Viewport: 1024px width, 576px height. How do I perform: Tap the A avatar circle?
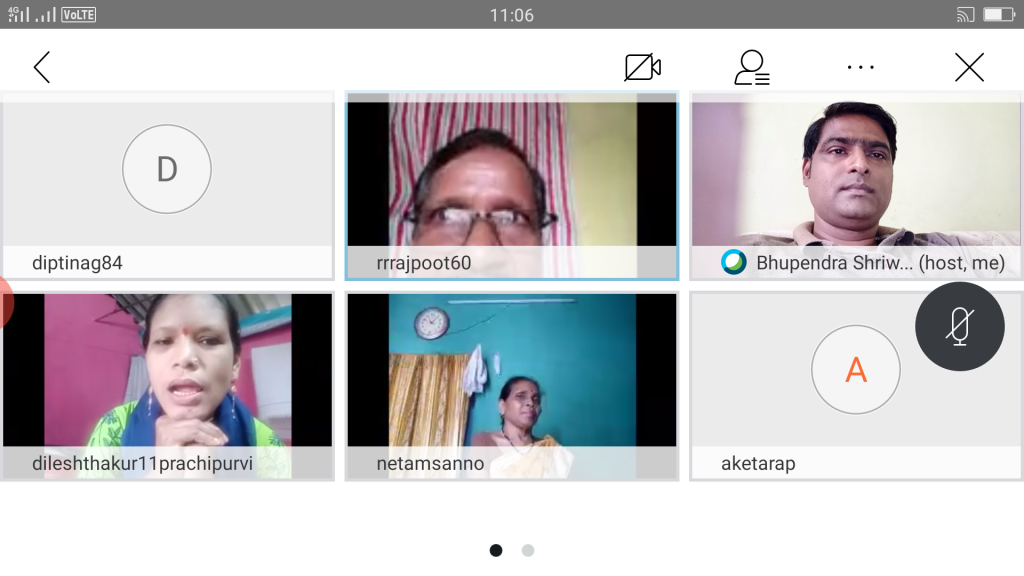click(x=855, y=370)
